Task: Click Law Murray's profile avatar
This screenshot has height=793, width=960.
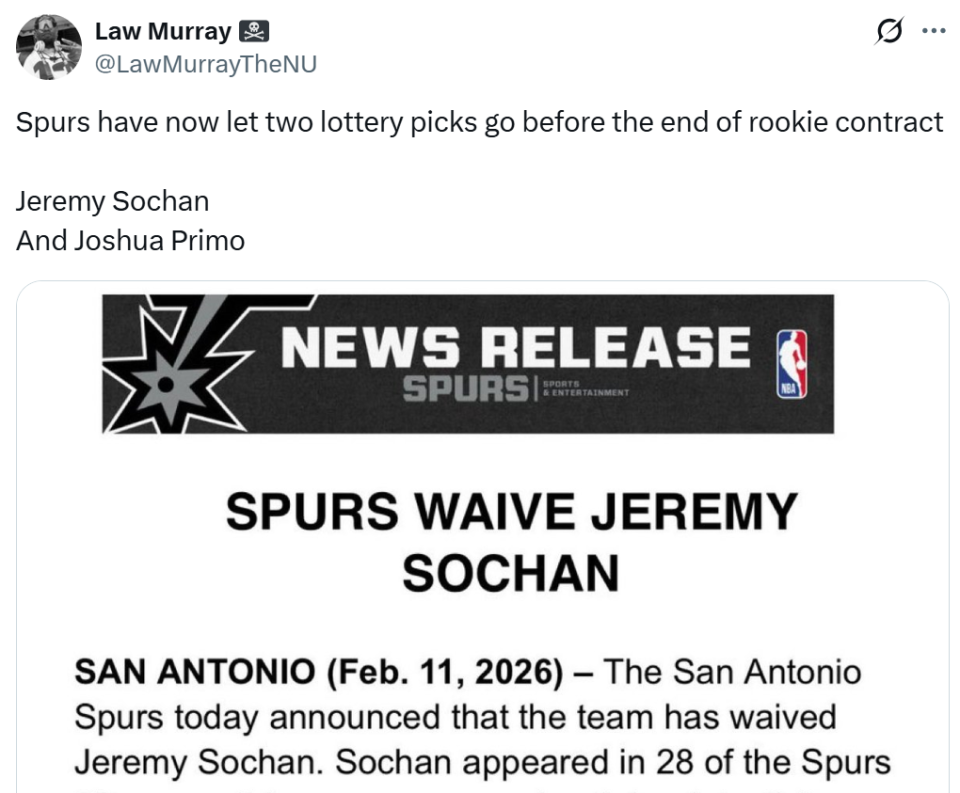Action: 49,47
